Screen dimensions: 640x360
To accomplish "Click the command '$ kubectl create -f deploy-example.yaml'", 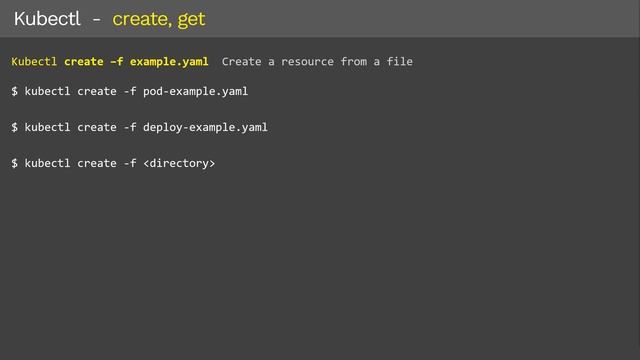I will pos(139,127).
